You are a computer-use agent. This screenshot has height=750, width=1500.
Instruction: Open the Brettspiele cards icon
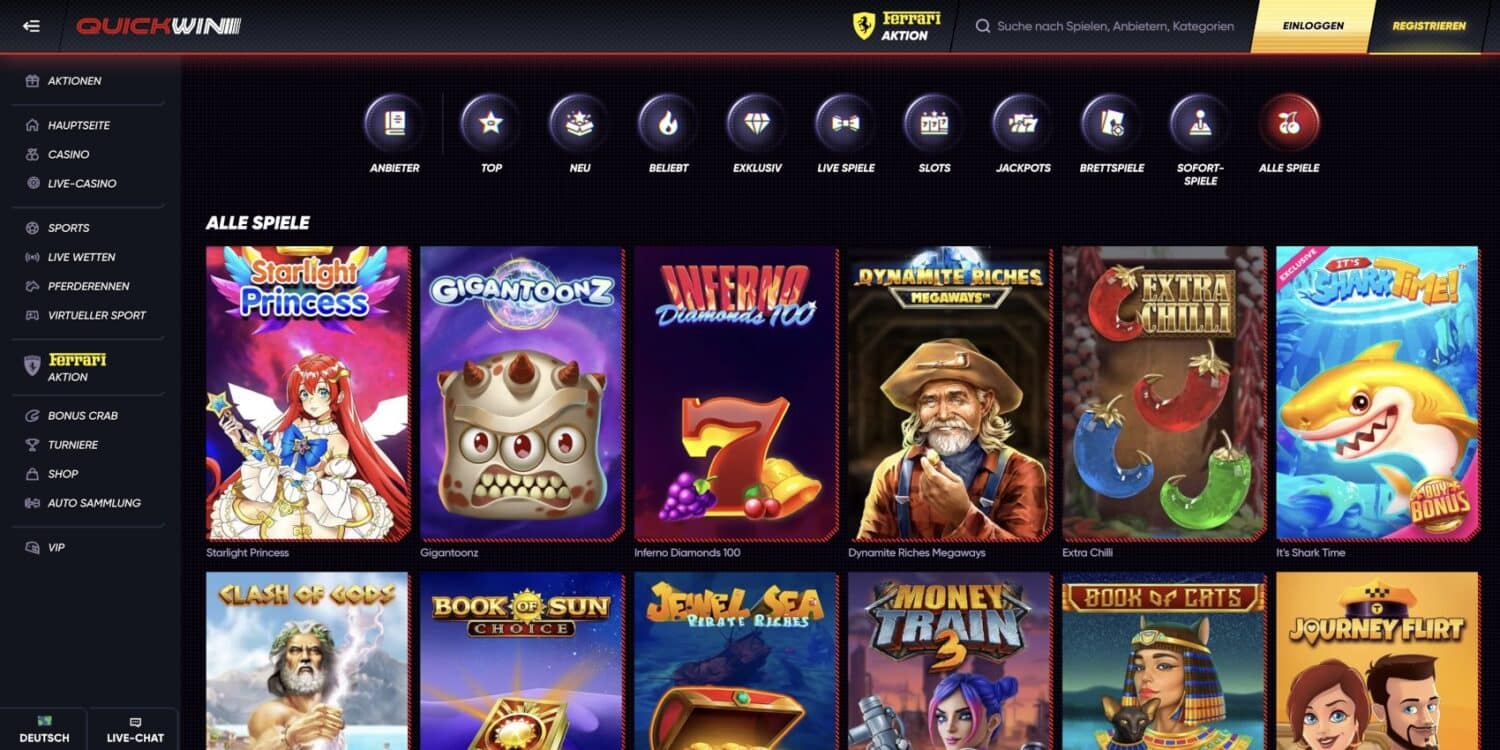[1112, 123]
